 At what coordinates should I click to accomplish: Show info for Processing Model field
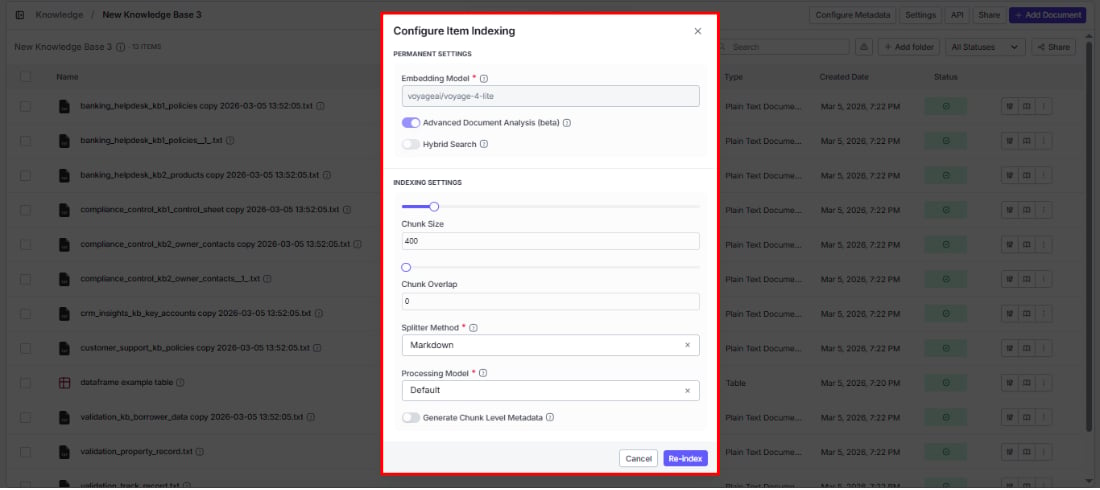(483, 373)
